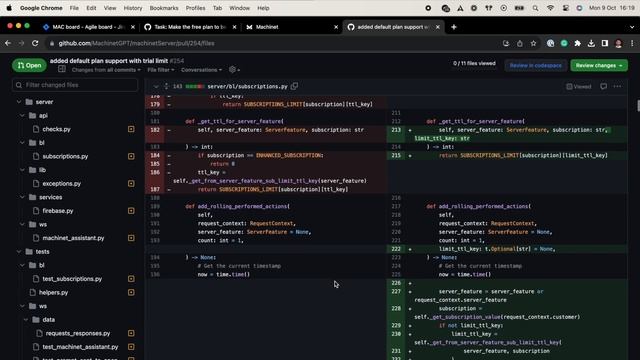Screen dimensions: 640x360
Task: Open the Chrome profile avatar
Action: tap(618, 43)
